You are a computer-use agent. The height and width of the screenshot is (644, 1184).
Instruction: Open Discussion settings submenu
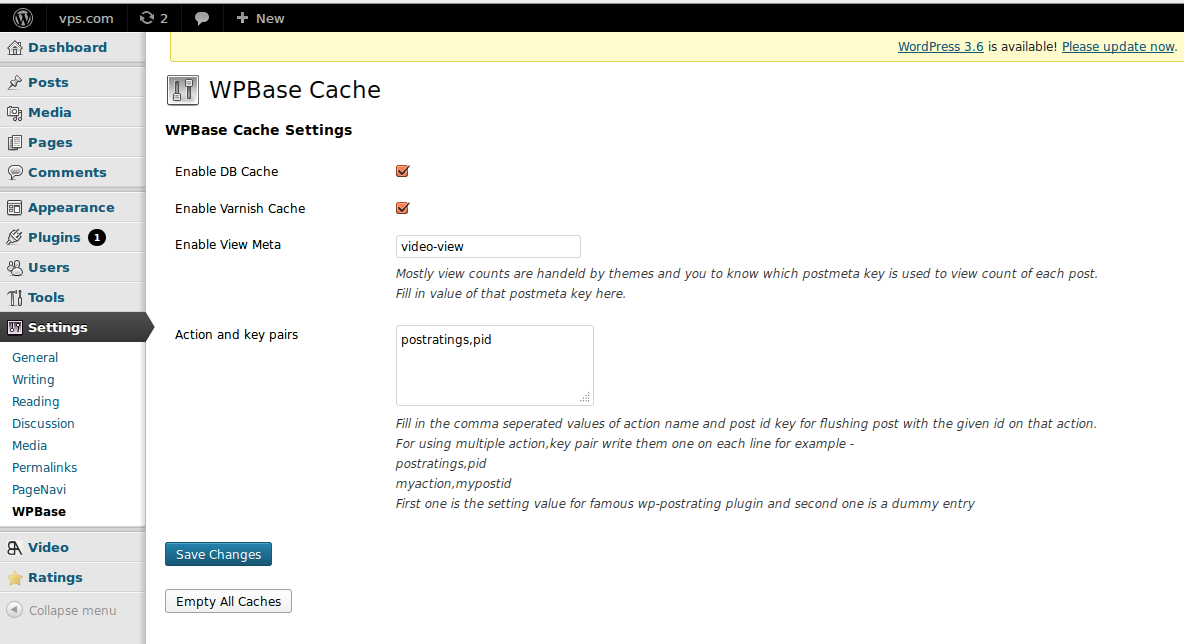click(43, 424)
